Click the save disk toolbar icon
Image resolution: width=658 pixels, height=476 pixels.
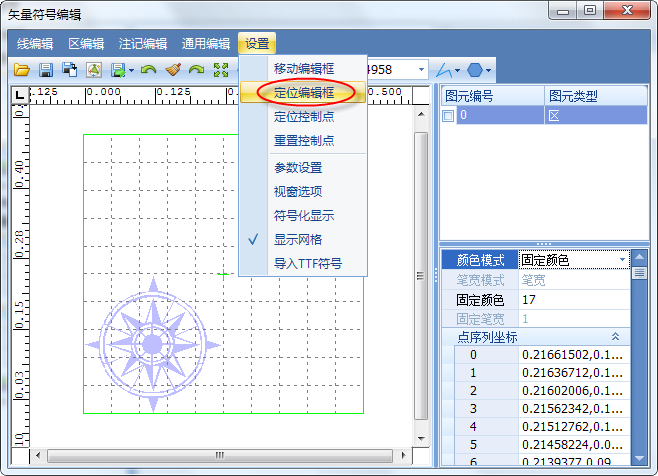click(x=46, y=70)
